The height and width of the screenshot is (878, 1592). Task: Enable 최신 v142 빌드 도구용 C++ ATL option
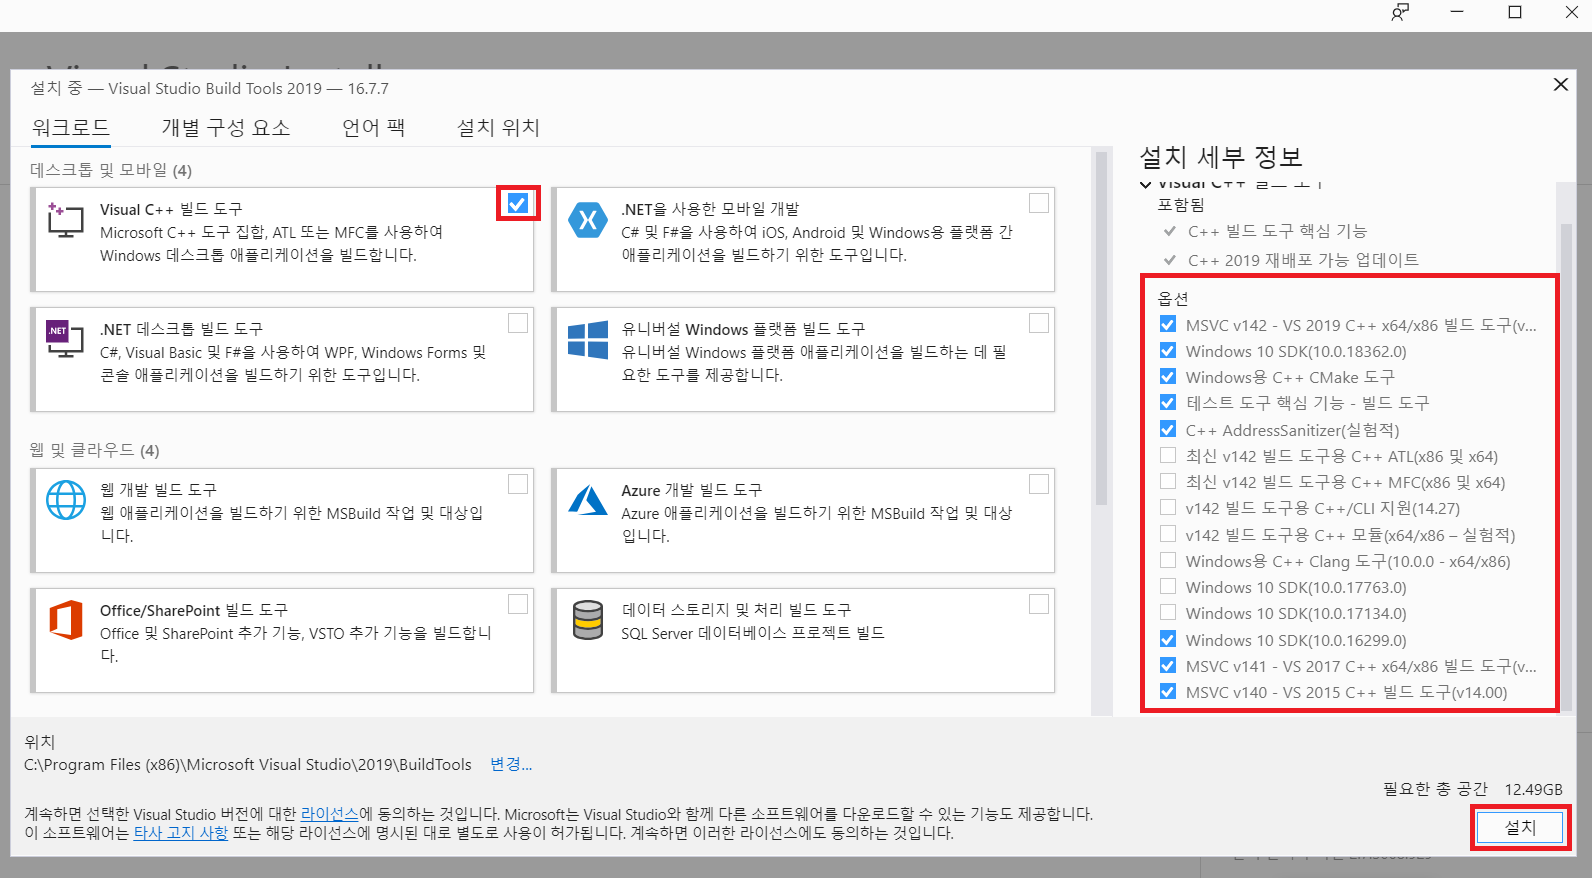click(1168, 455)
